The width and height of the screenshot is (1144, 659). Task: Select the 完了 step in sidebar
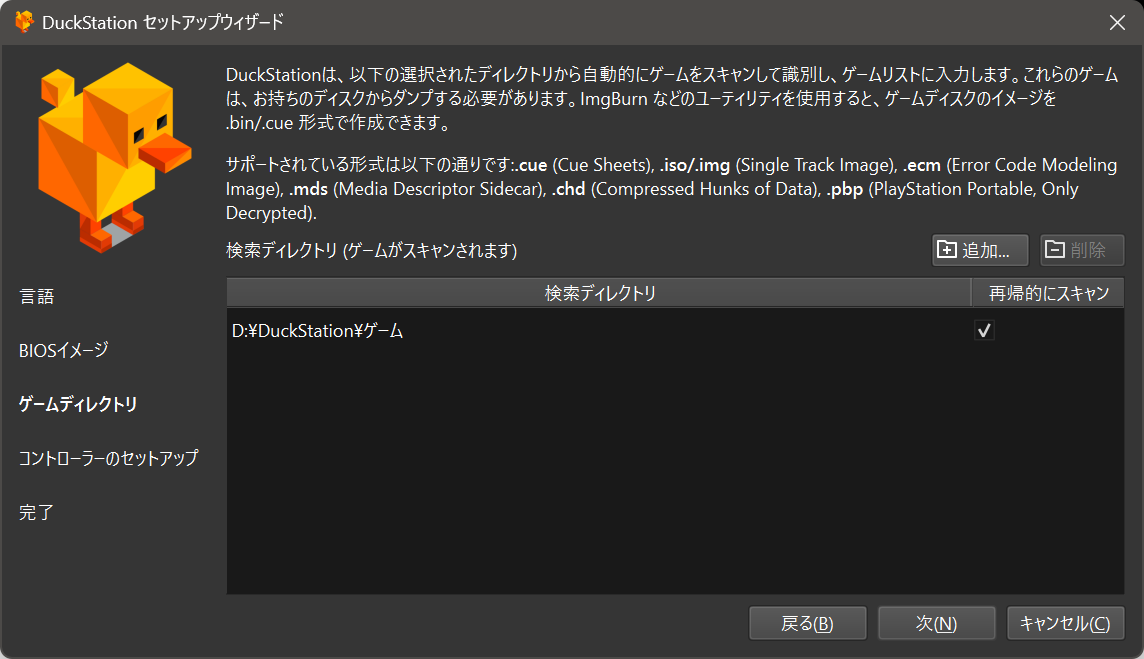tap(36, 512)
